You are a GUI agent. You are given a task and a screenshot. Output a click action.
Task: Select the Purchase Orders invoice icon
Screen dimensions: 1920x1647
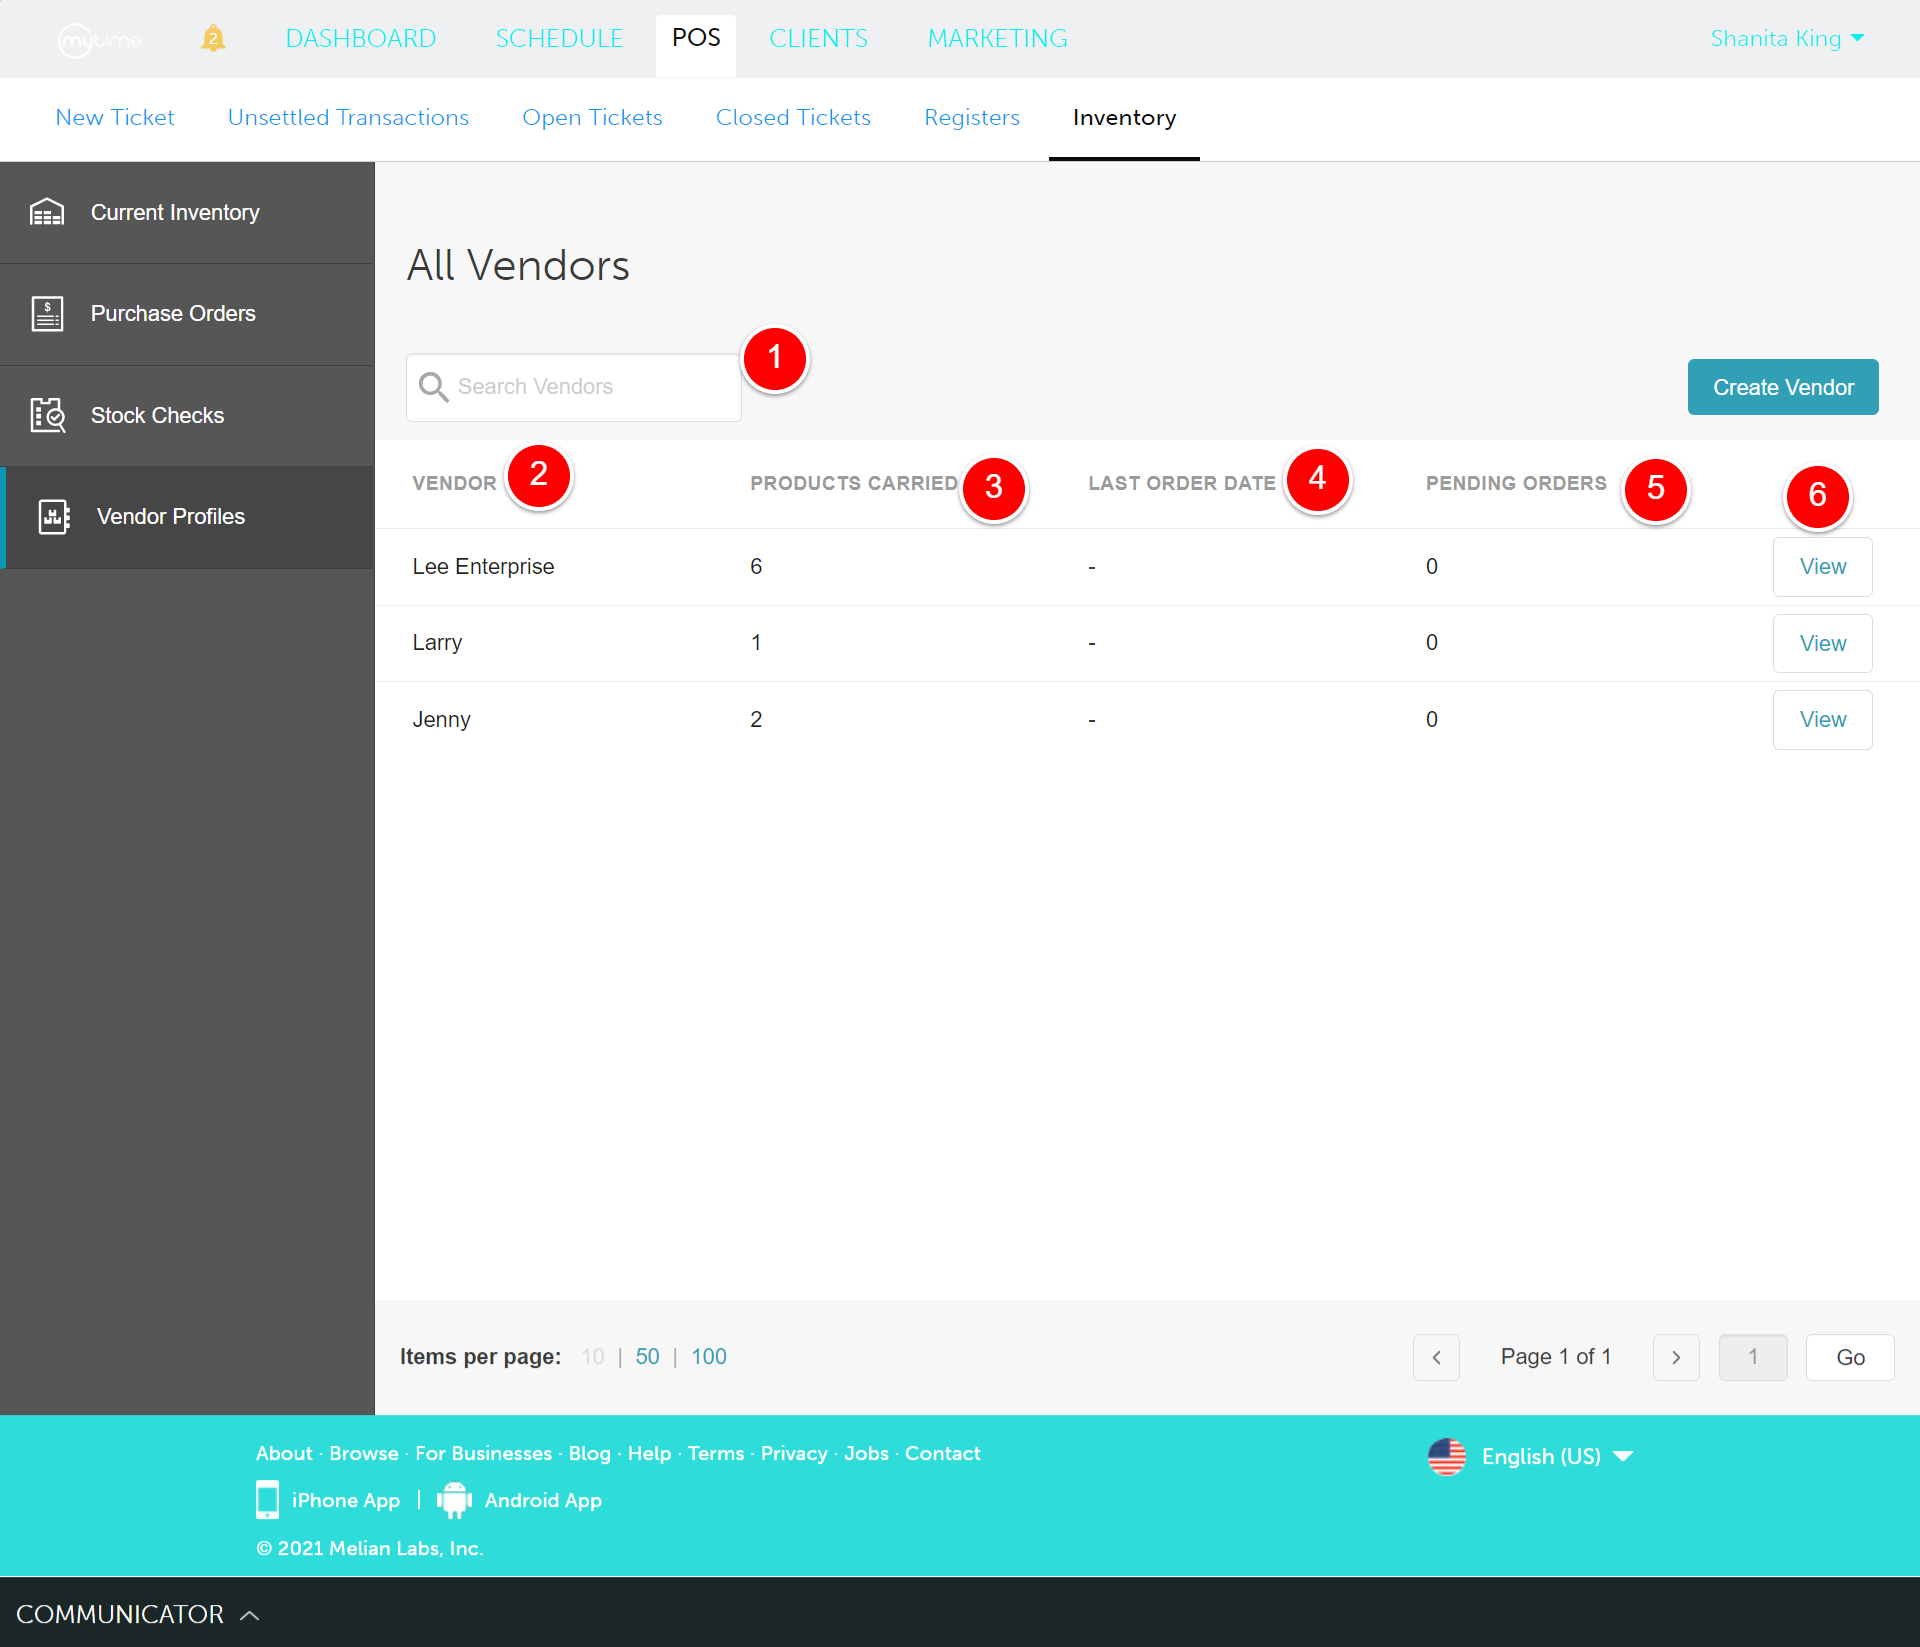coord(47,314)
